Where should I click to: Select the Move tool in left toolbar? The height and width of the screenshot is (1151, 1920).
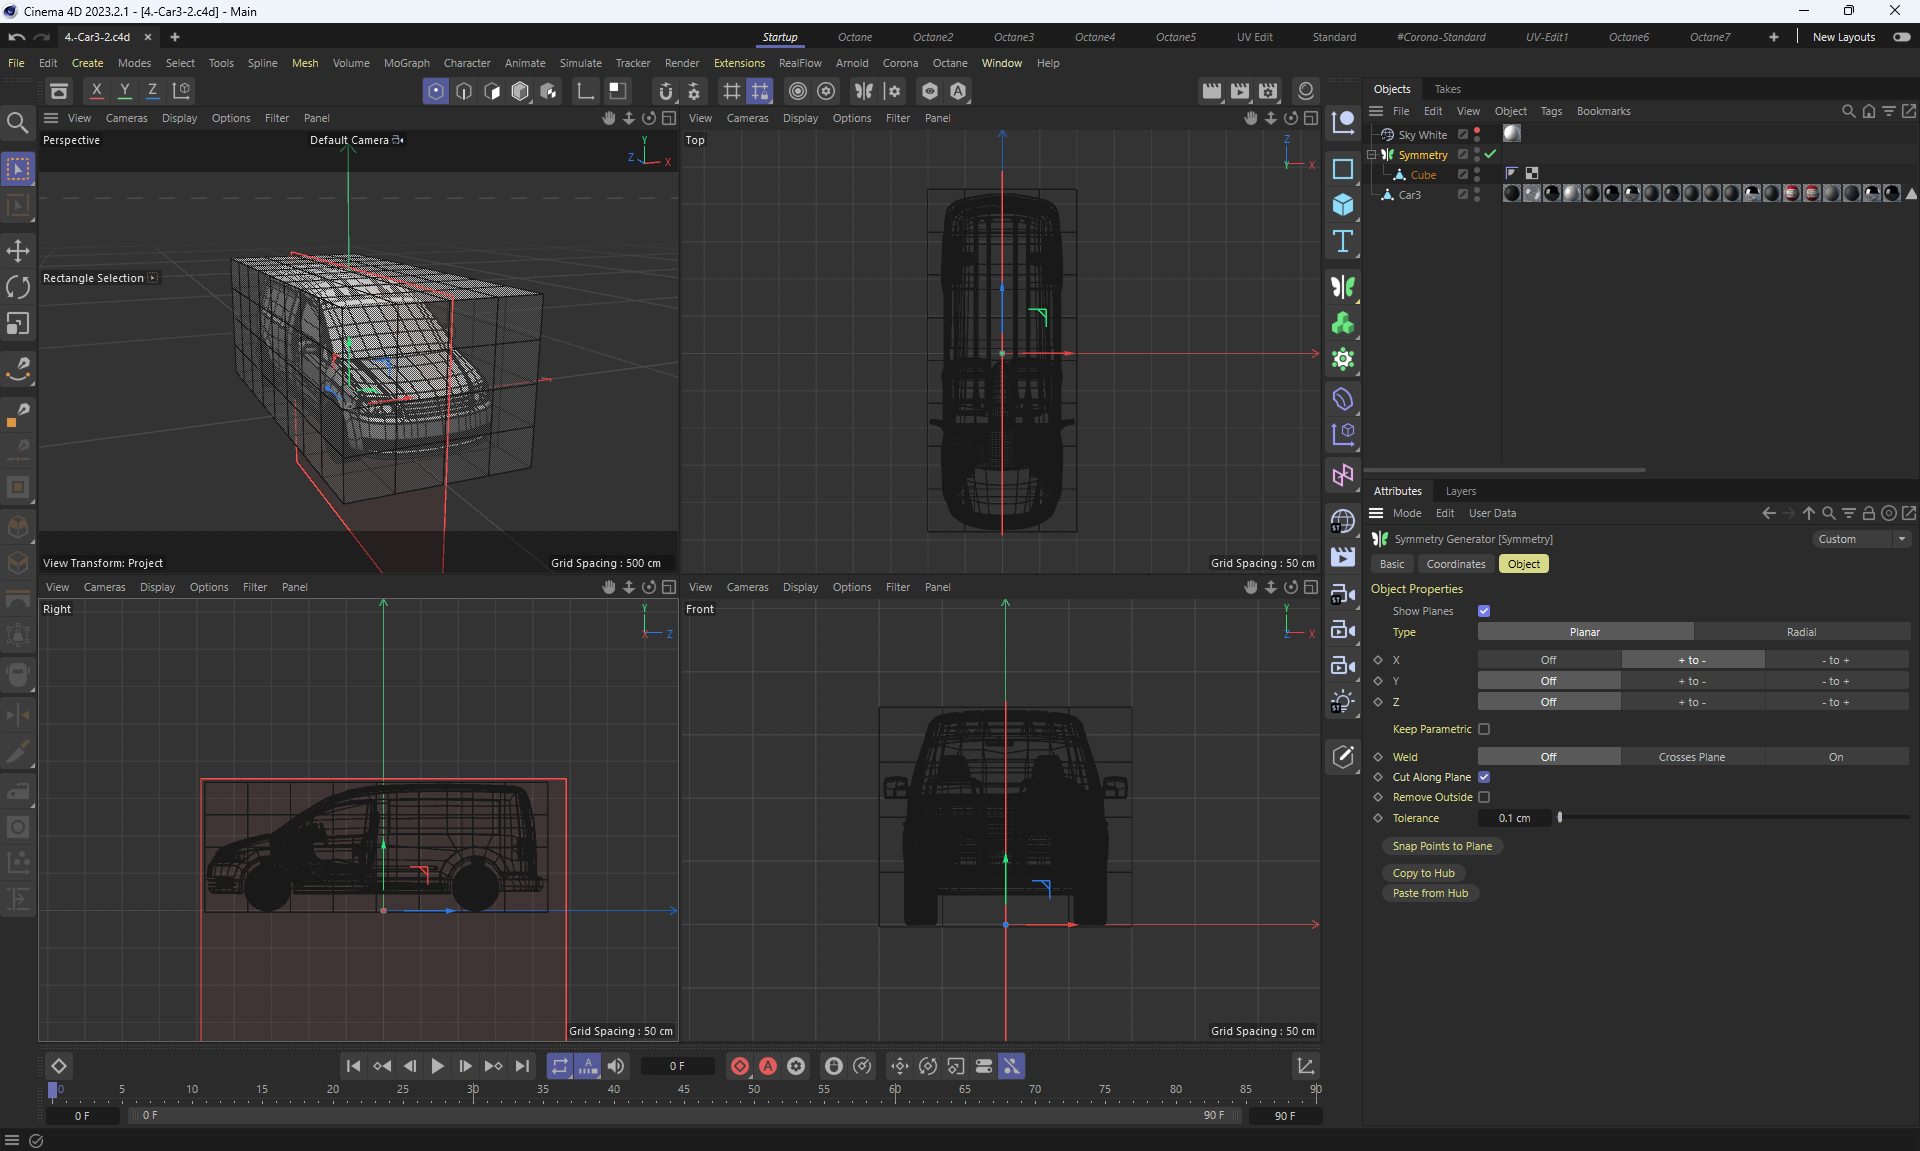tap(18, 250)
